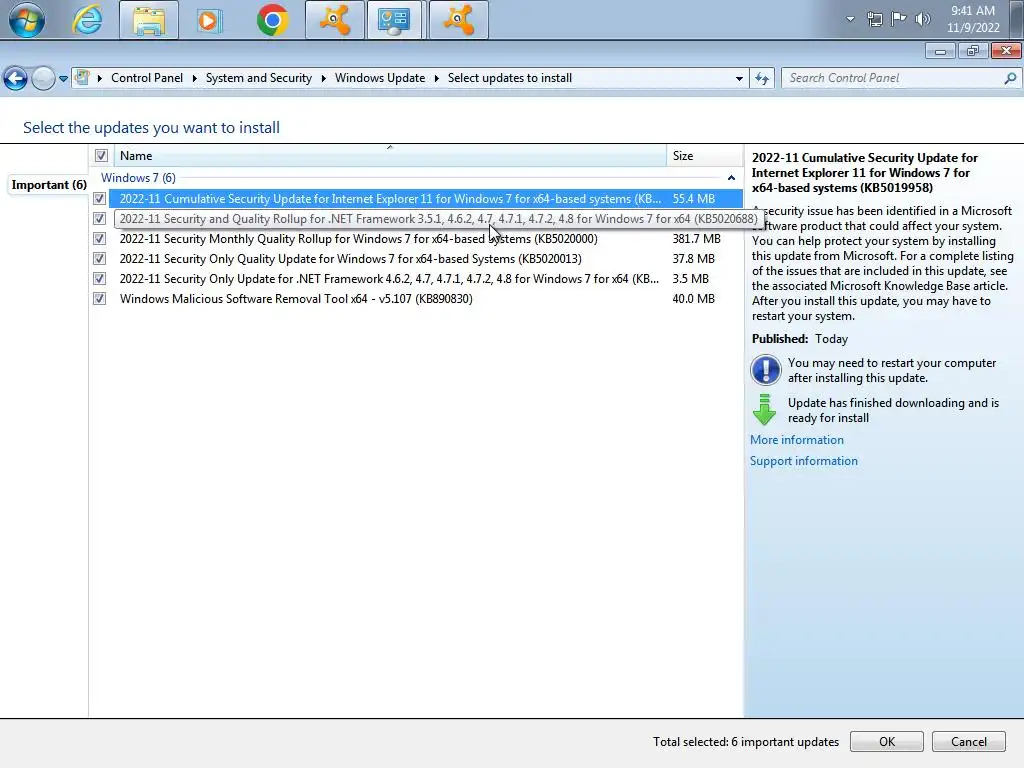Image resolution: width=1024 pixels, height=768 pixels.
Task: Launch Google Chrome from taskbar
Action: [272, 20]
